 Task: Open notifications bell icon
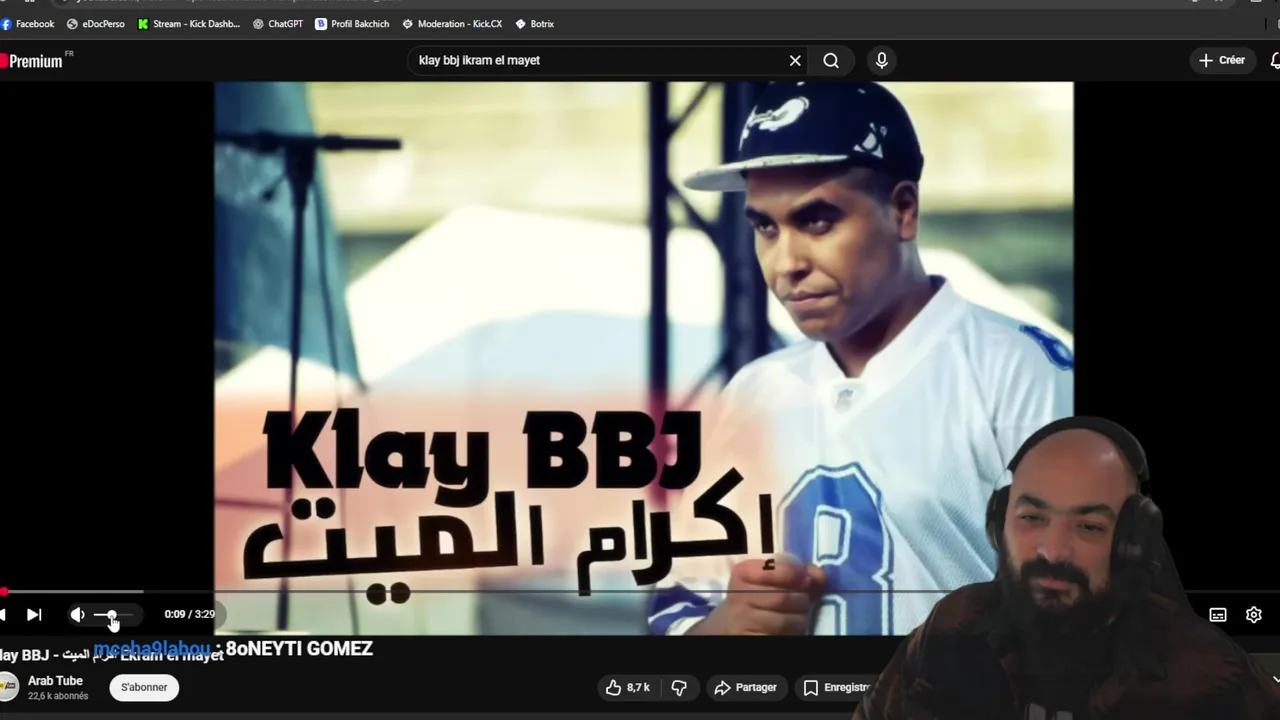pos(1274,61)
